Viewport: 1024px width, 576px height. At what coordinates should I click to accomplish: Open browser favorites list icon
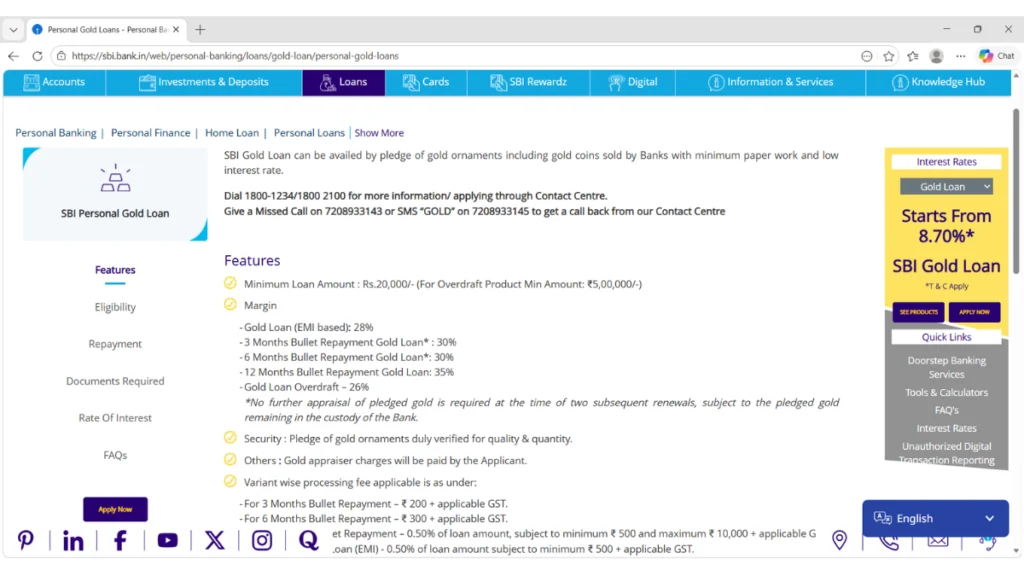point(913,56)
